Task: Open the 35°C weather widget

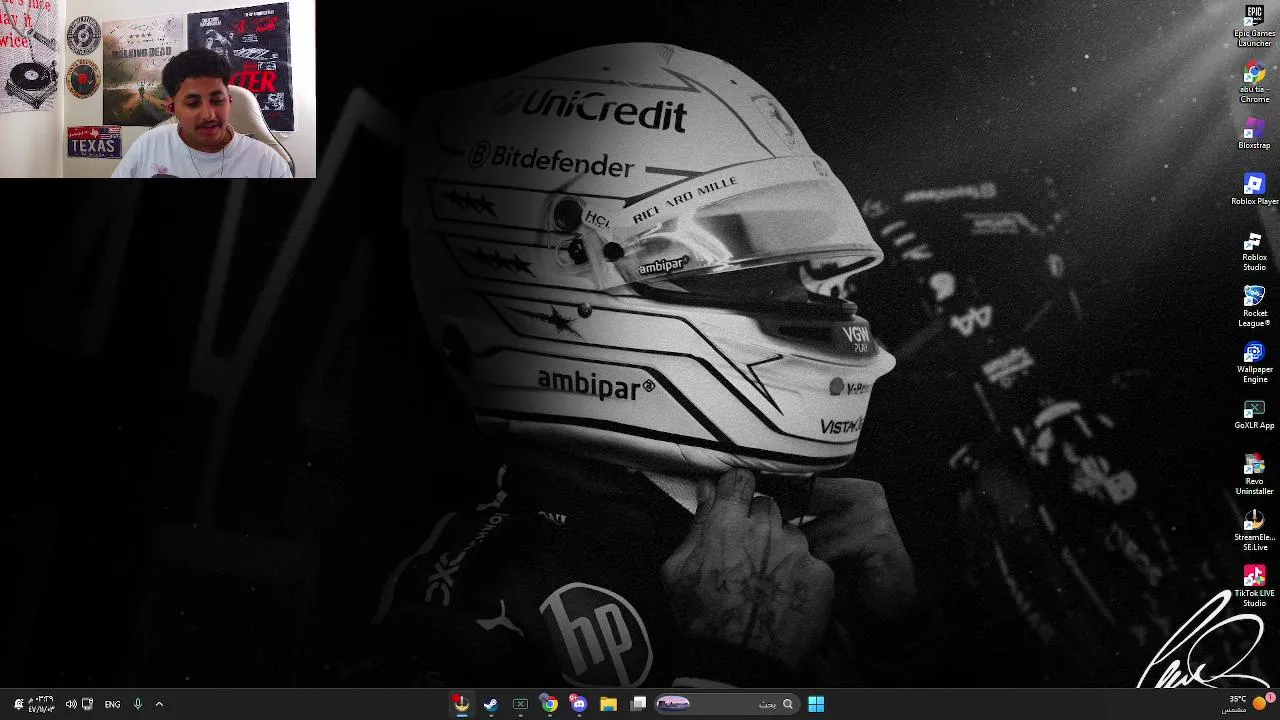Action: click(x=1247, y=703)
